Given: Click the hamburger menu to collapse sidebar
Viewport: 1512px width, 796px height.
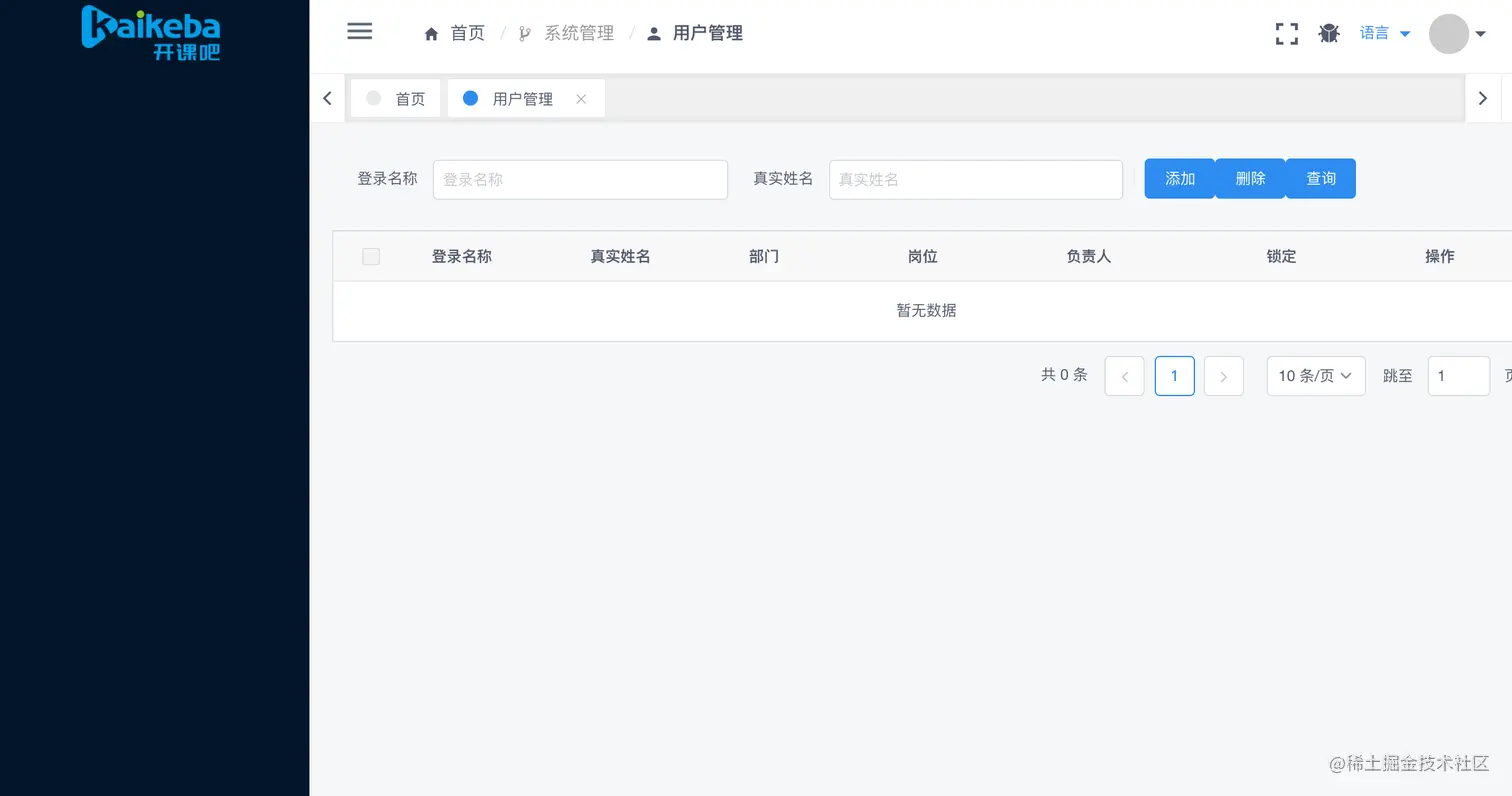Looking at the screenshot, I should coord(359,31).
